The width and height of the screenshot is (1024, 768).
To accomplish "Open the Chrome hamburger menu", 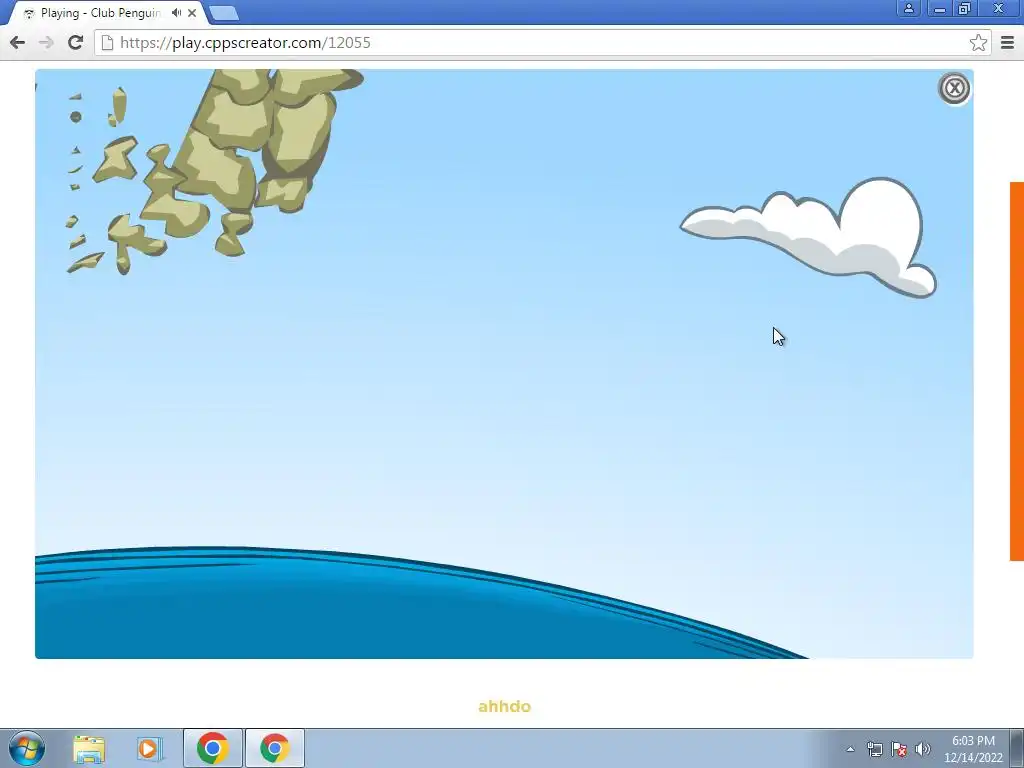I will 1007,42.
